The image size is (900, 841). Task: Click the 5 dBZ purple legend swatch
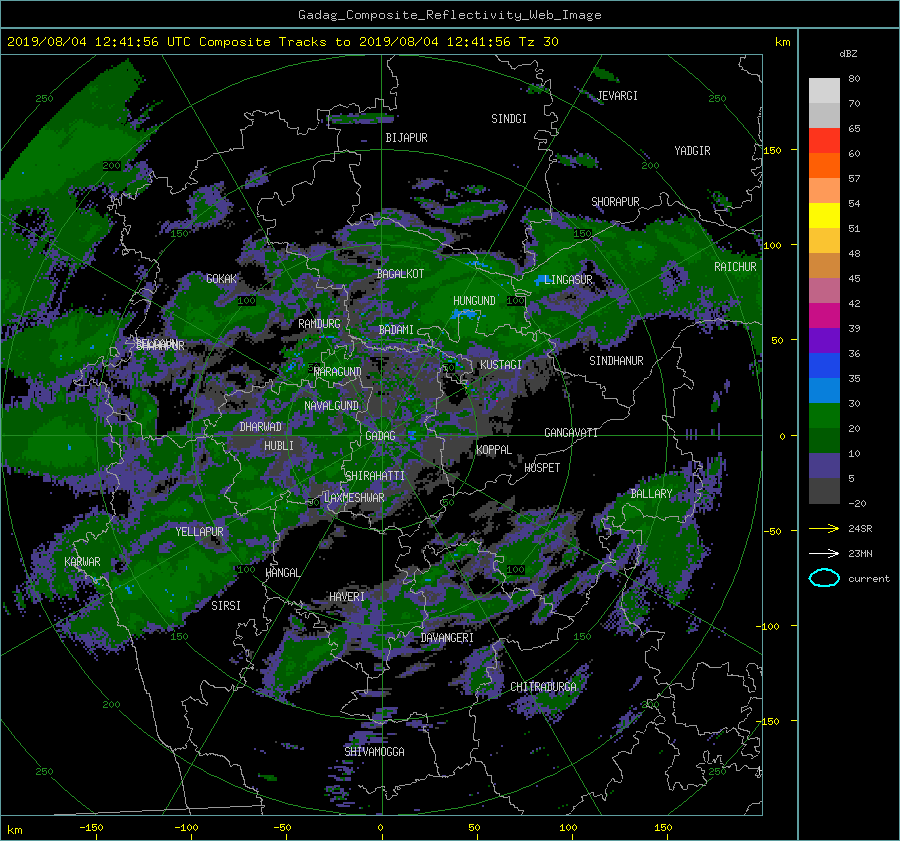824,465
